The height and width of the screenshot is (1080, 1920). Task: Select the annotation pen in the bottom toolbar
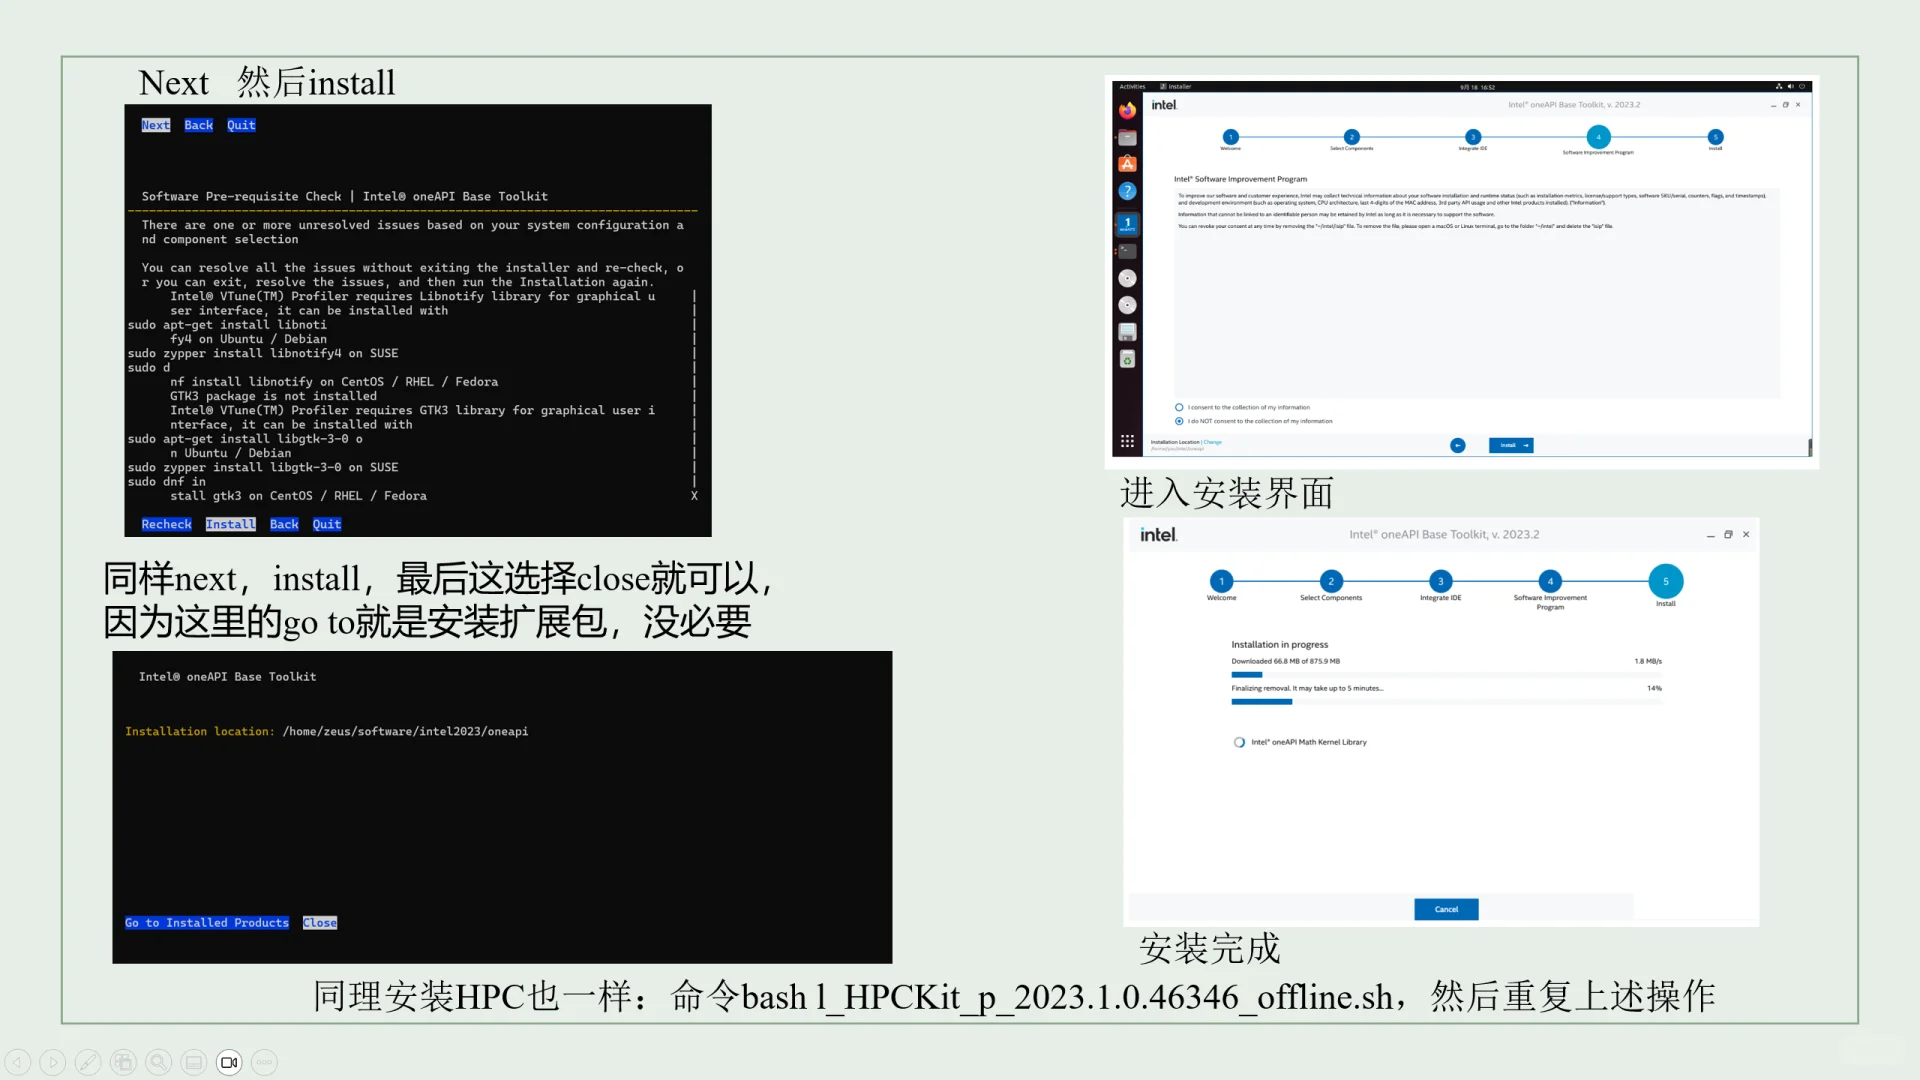88,1062
